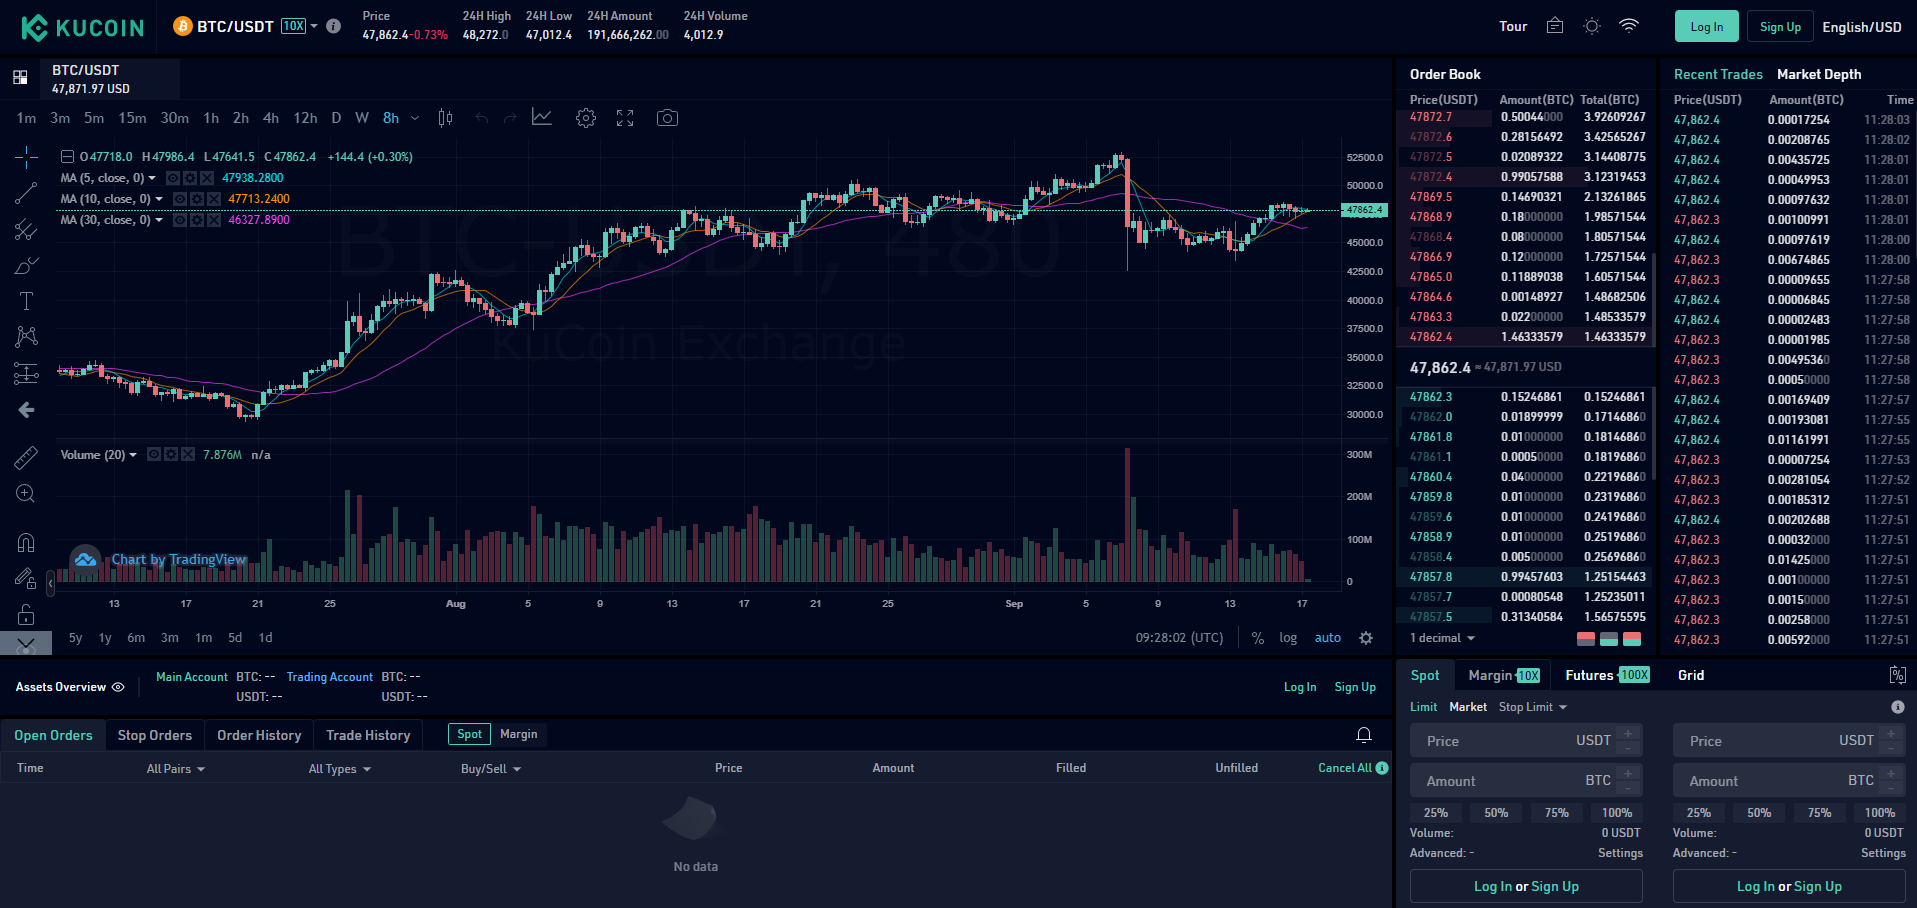
Task: Select the trend line drawing tool
Action: click(26, 193)
